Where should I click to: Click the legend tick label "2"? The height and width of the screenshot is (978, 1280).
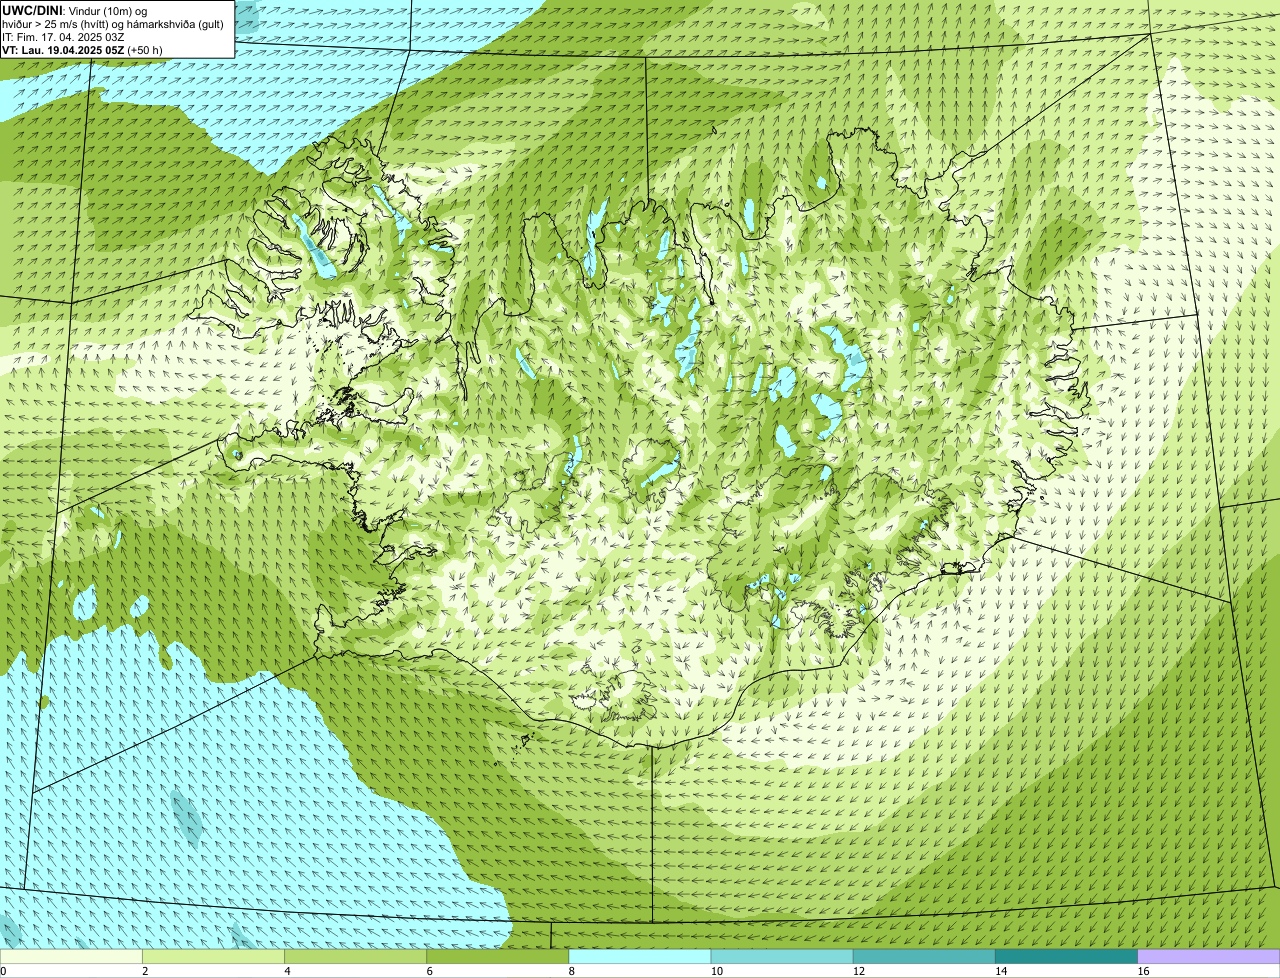point(145,971)
